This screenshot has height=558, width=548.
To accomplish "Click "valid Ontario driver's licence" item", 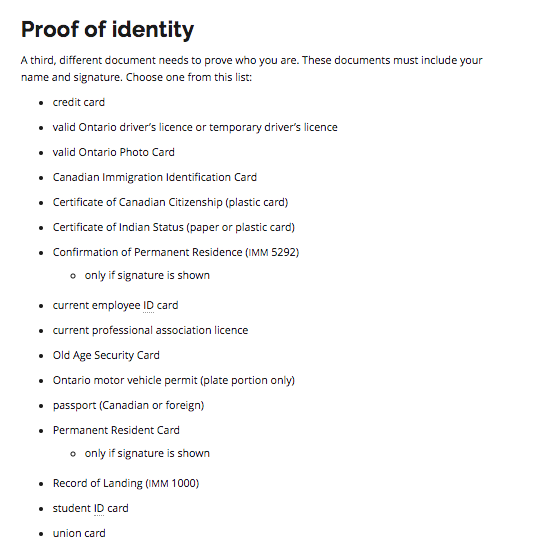I will coord(195,127).
